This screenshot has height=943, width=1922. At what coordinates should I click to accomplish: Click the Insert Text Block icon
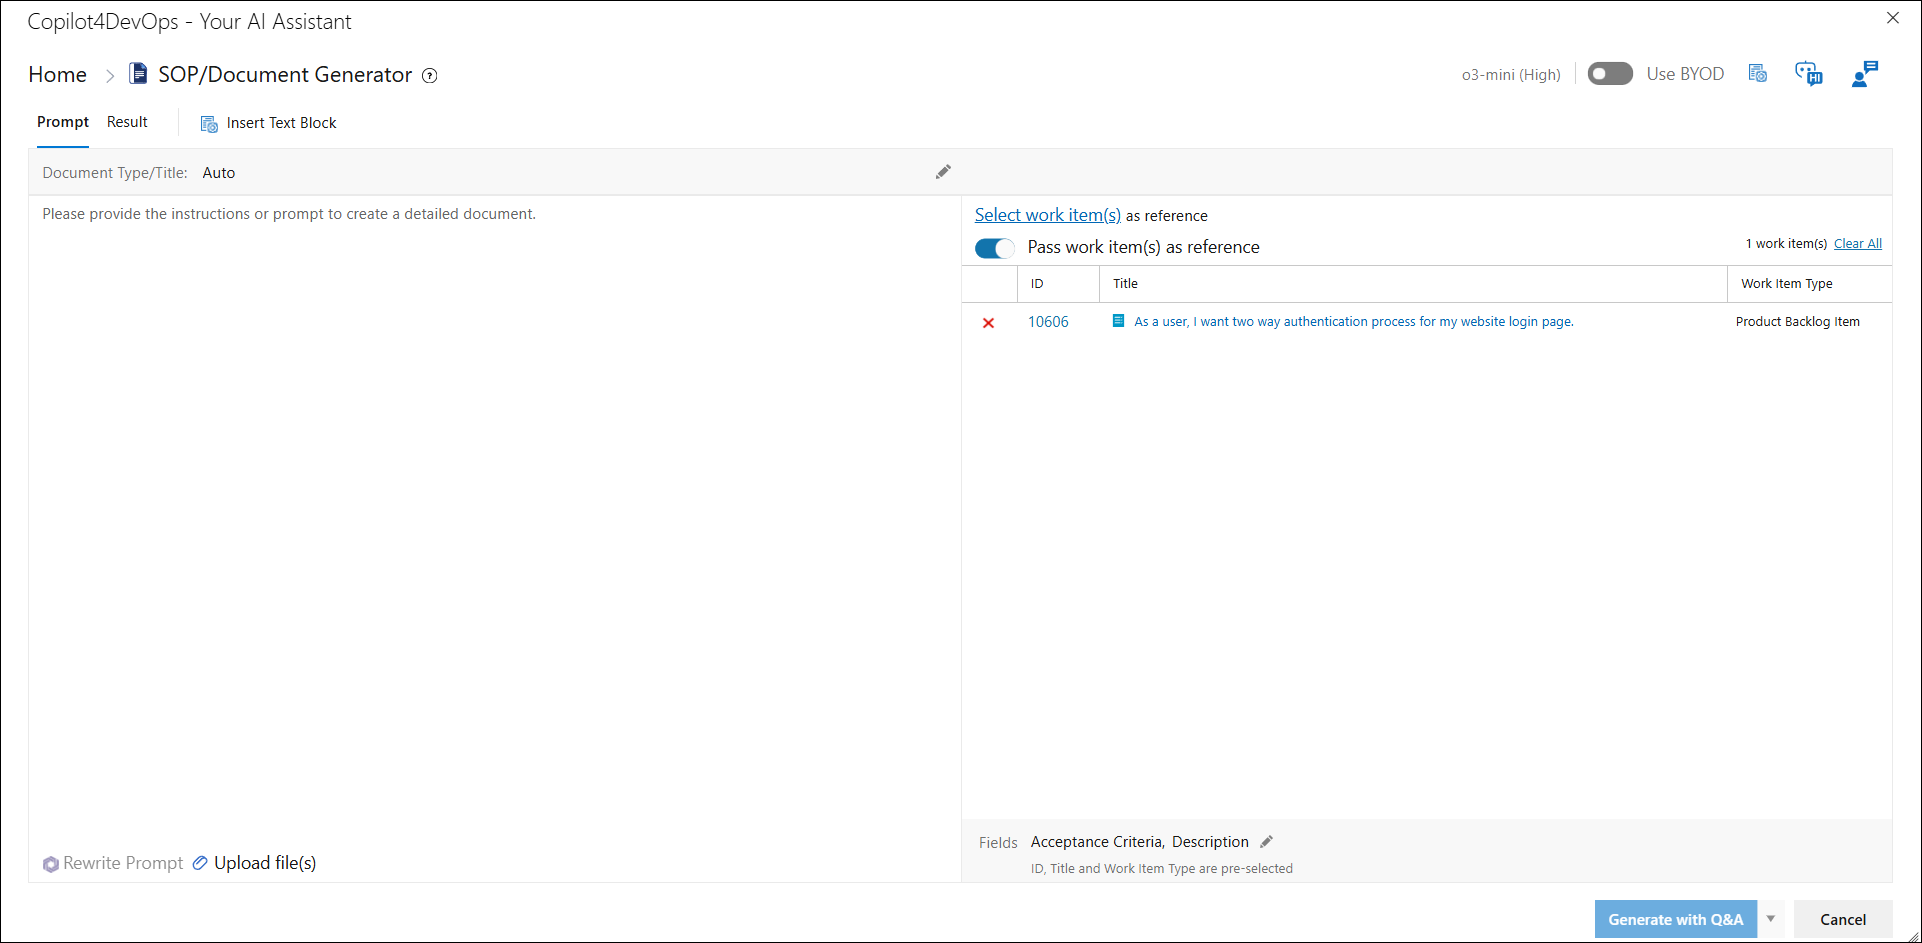[209, 124]
